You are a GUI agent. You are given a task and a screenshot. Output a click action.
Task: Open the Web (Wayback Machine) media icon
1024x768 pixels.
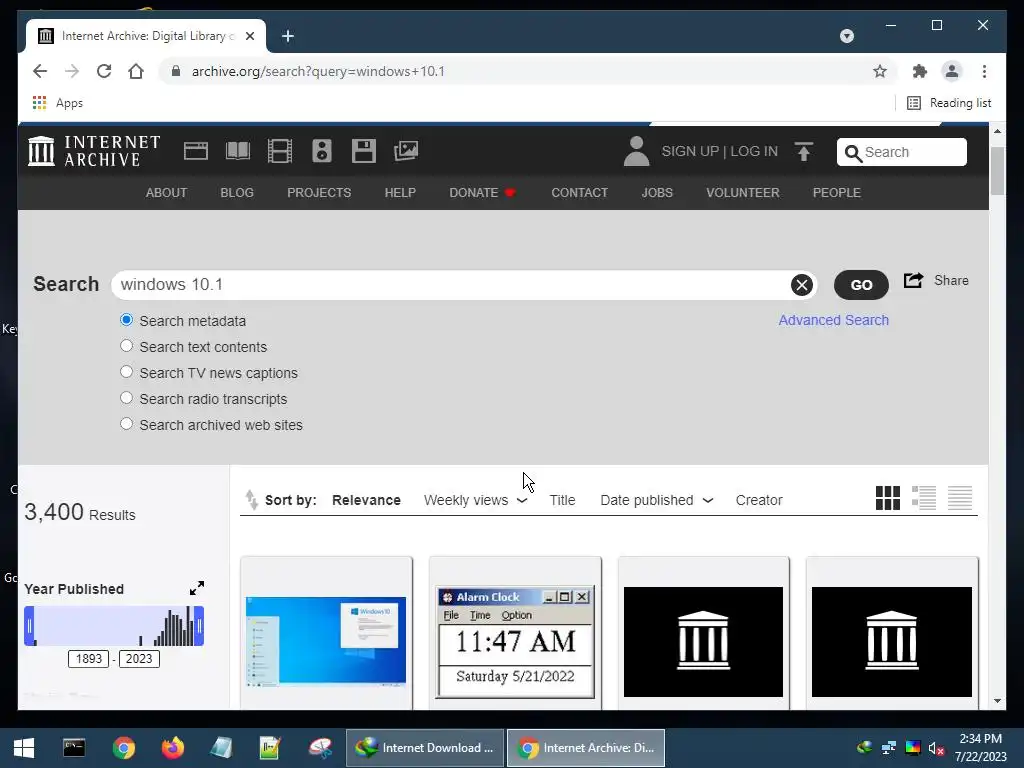click(x=195, y=151)
